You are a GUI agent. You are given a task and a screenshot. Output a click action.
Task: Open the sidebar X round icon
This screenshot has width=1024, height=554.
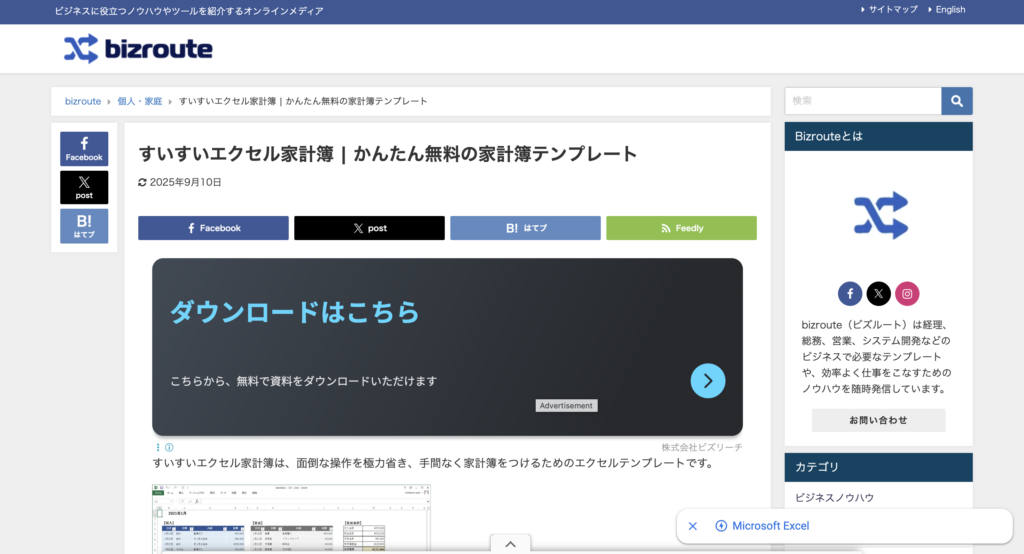(878, 294)
